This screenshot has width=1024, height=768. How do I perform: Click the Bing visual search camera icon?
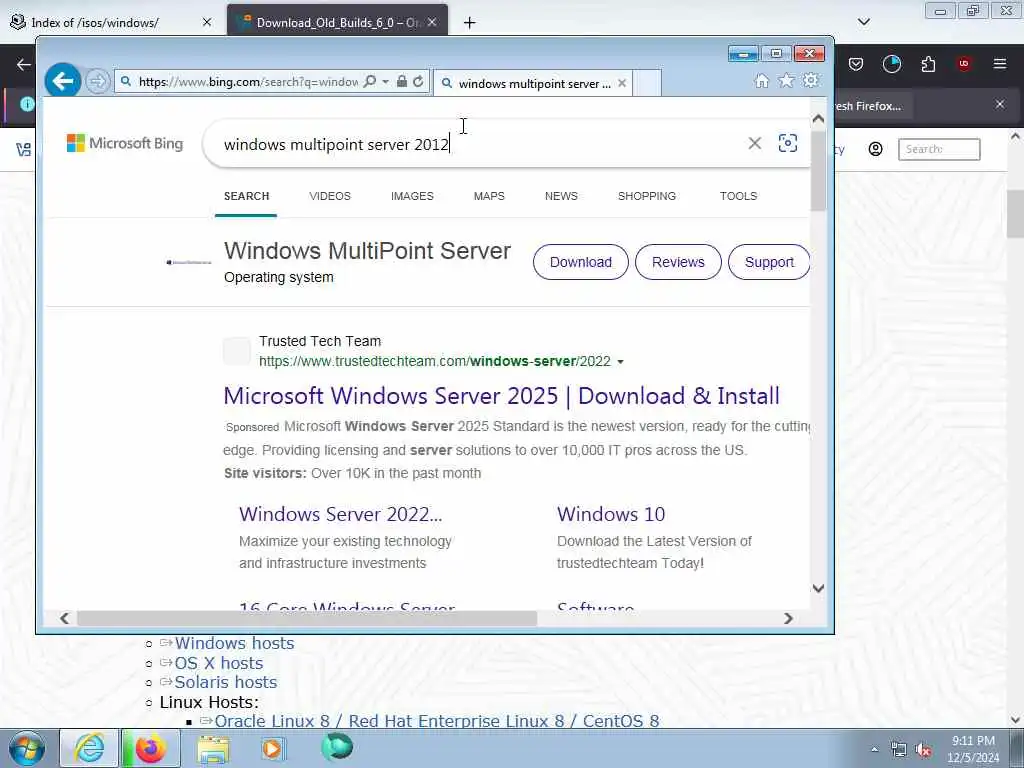coord(788,143)
